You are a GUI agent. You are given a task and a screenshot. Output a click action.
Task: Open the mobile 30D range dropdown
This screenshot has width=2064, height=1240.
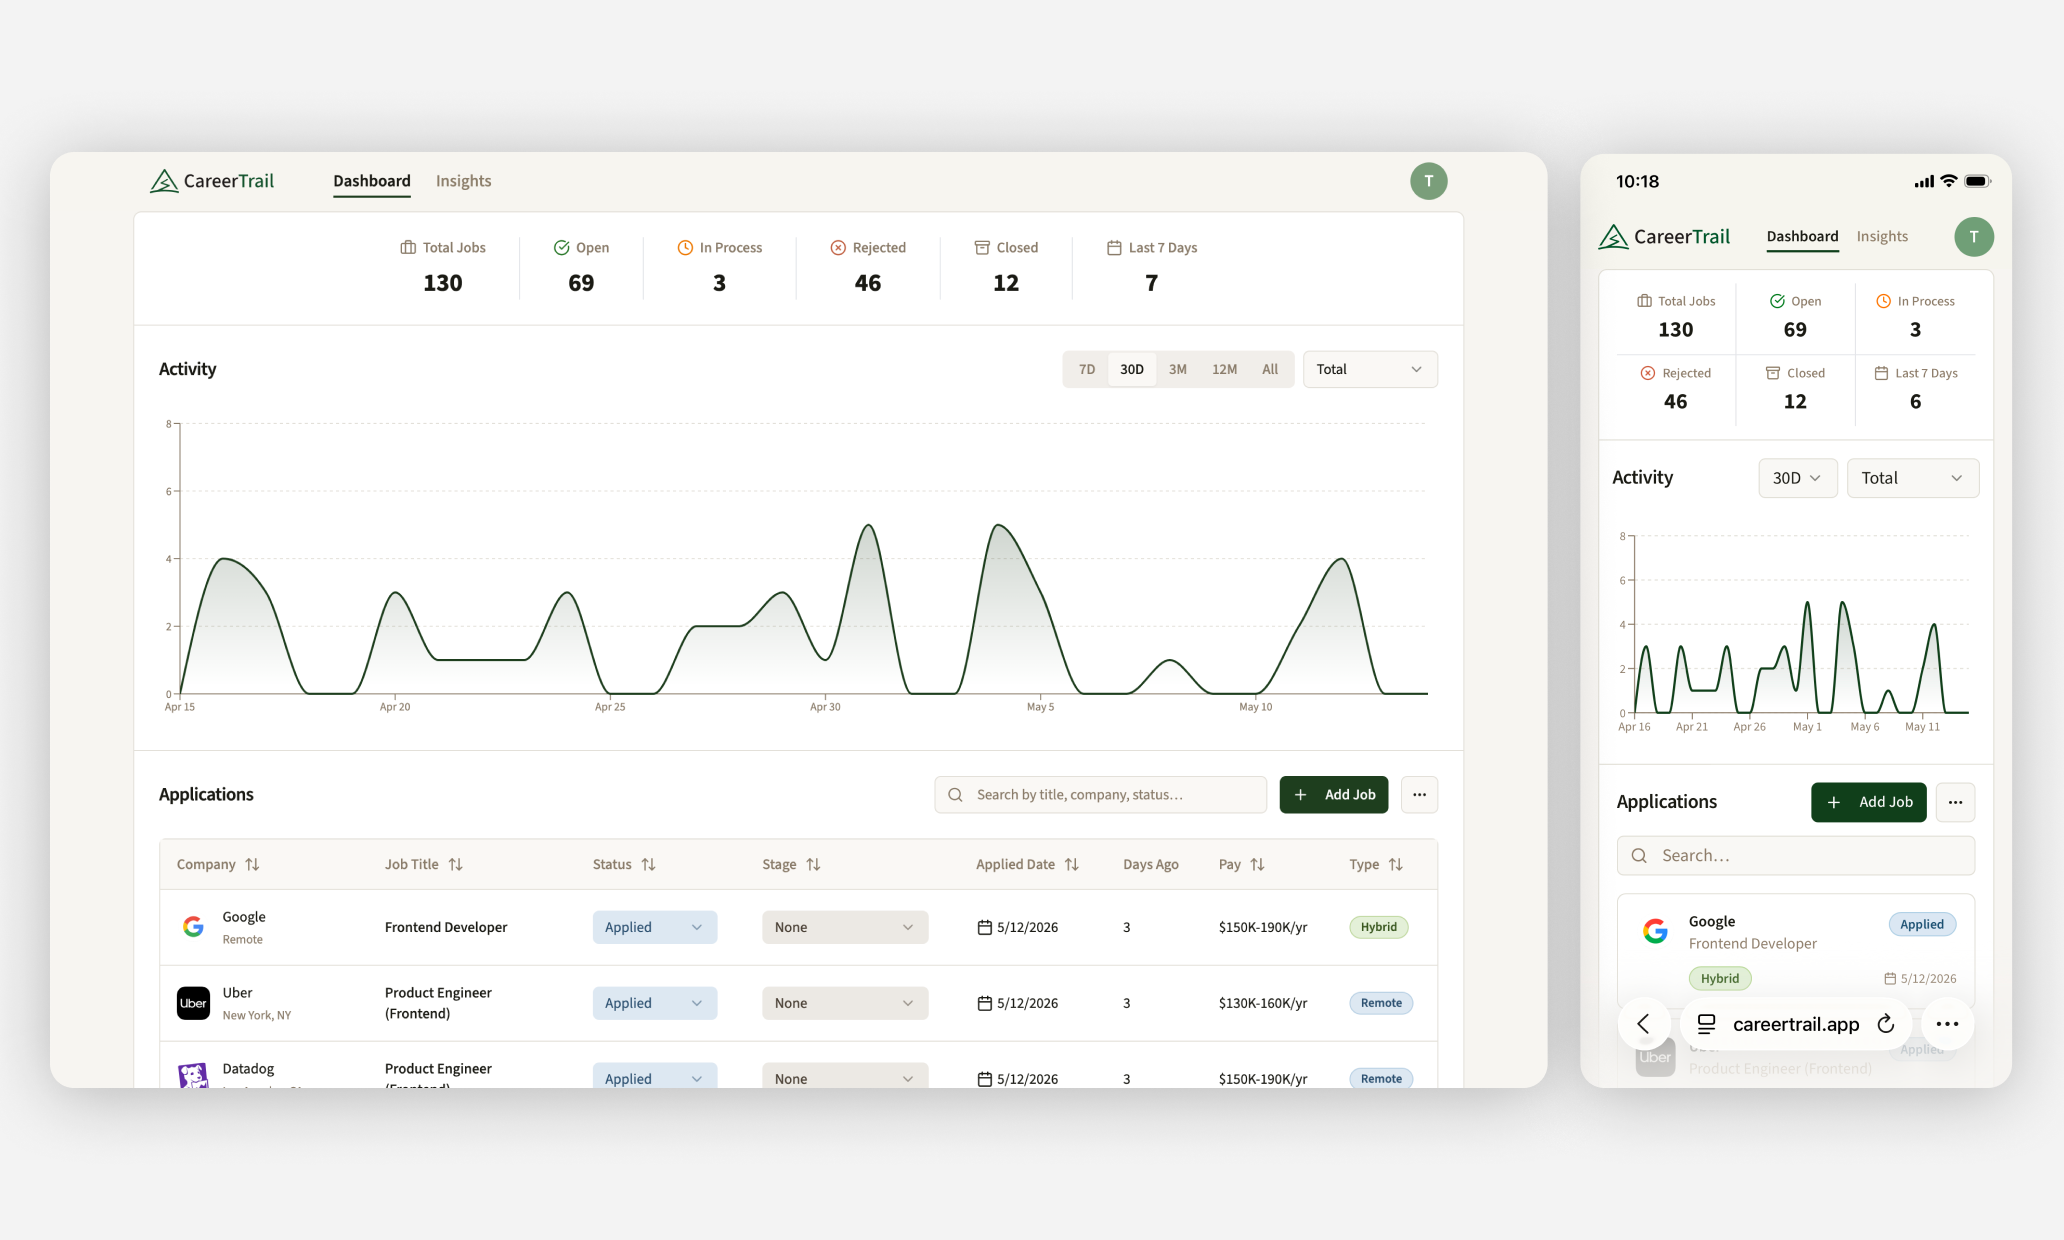(1797, 478)
